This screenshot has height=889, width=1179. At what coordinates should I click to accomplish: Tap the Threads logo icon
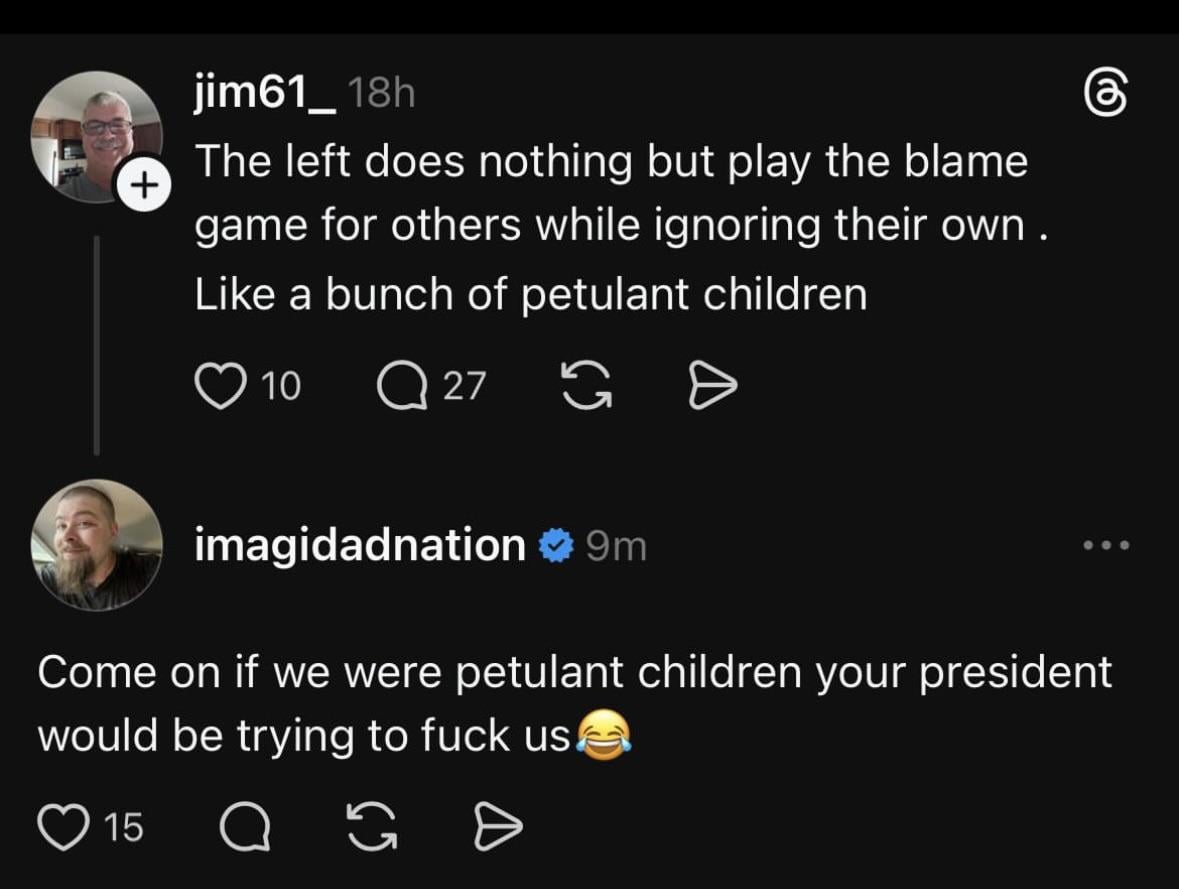coord(1107,100)
